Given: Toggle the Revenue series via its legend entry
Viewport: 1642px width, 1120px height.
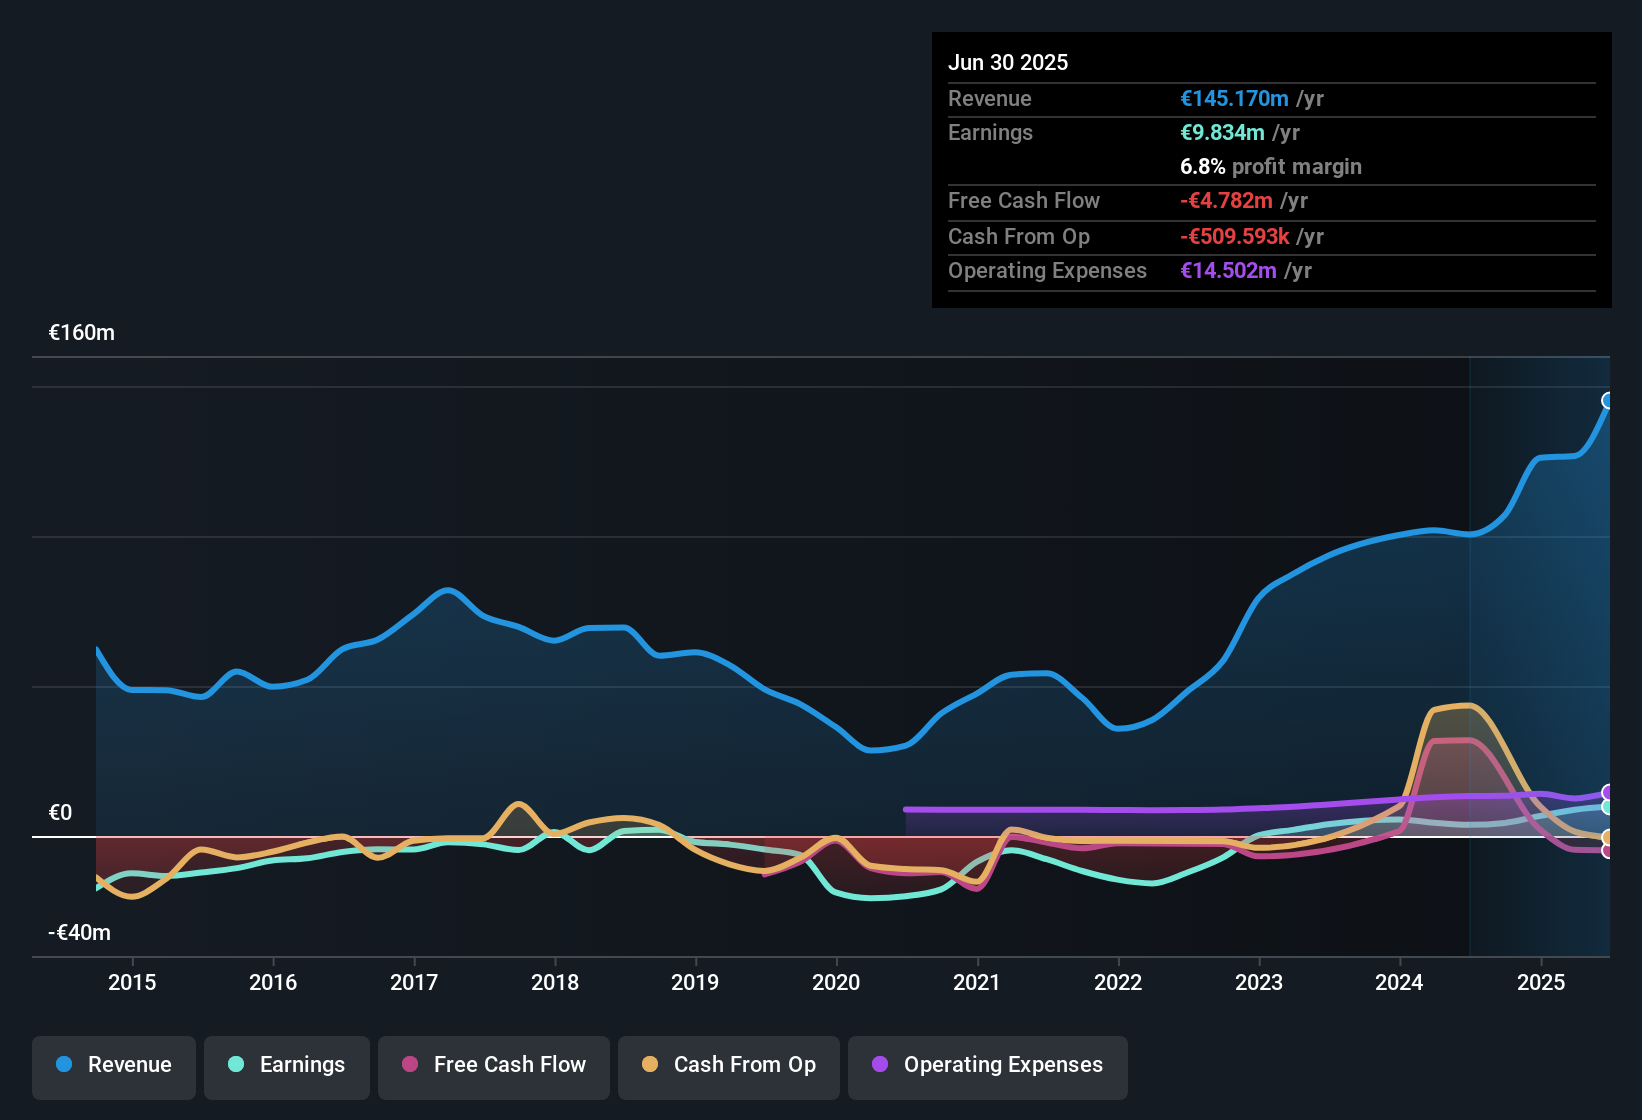Looking at the screenshot, I should click(x=113, y=1066).
